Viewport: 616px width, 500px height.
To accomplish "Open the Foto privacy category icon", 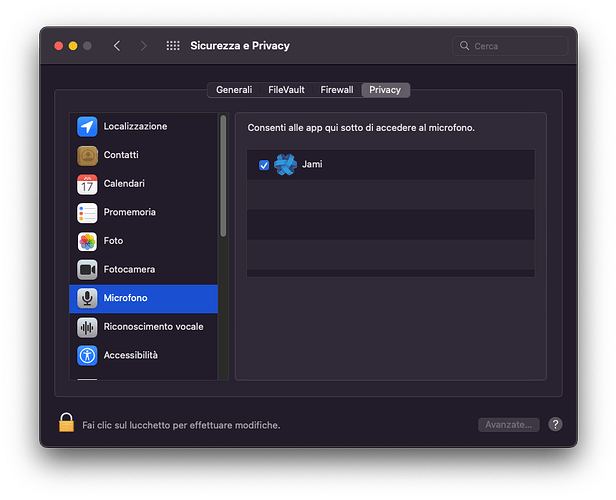I will (87, 241).
